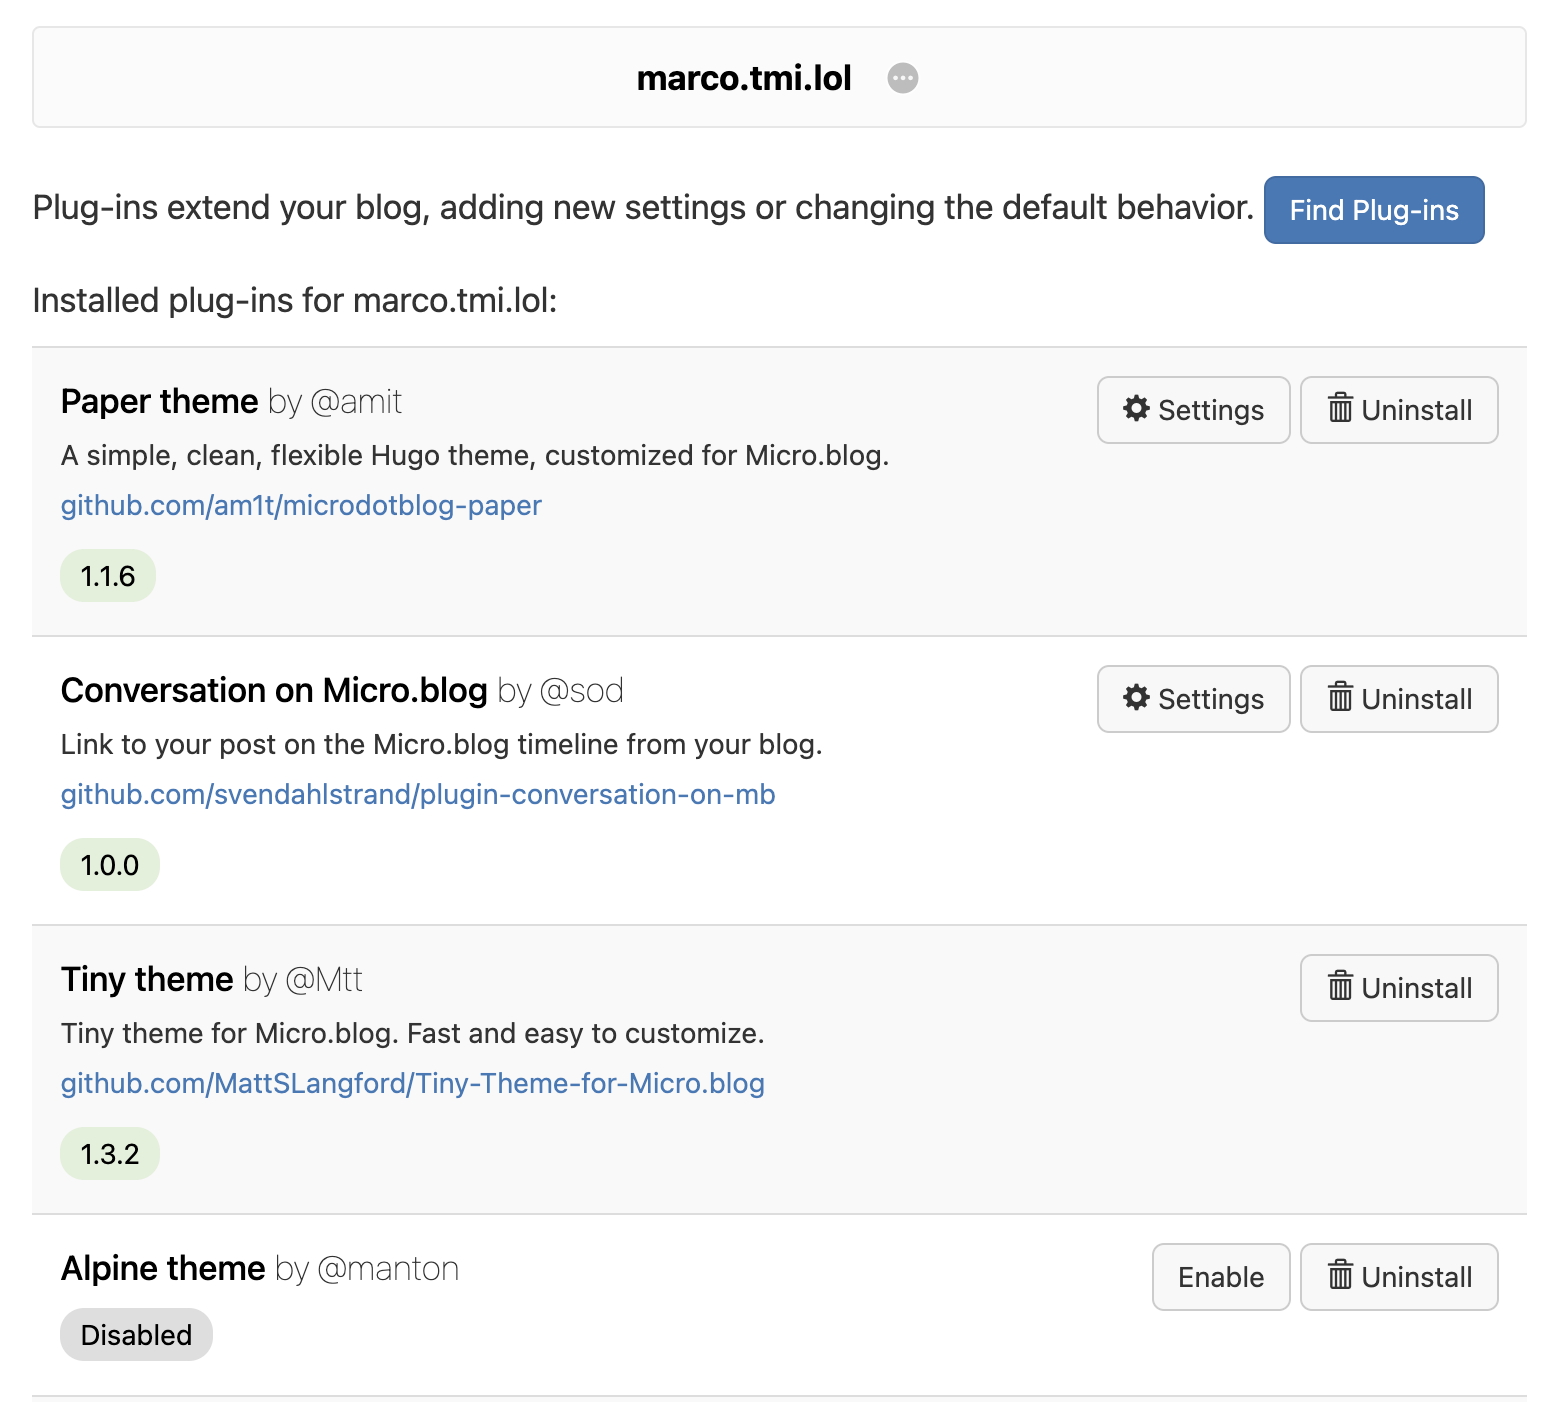Click the @manton author name
This screenshot has width=1554, height=1402.
point(388,1268)
